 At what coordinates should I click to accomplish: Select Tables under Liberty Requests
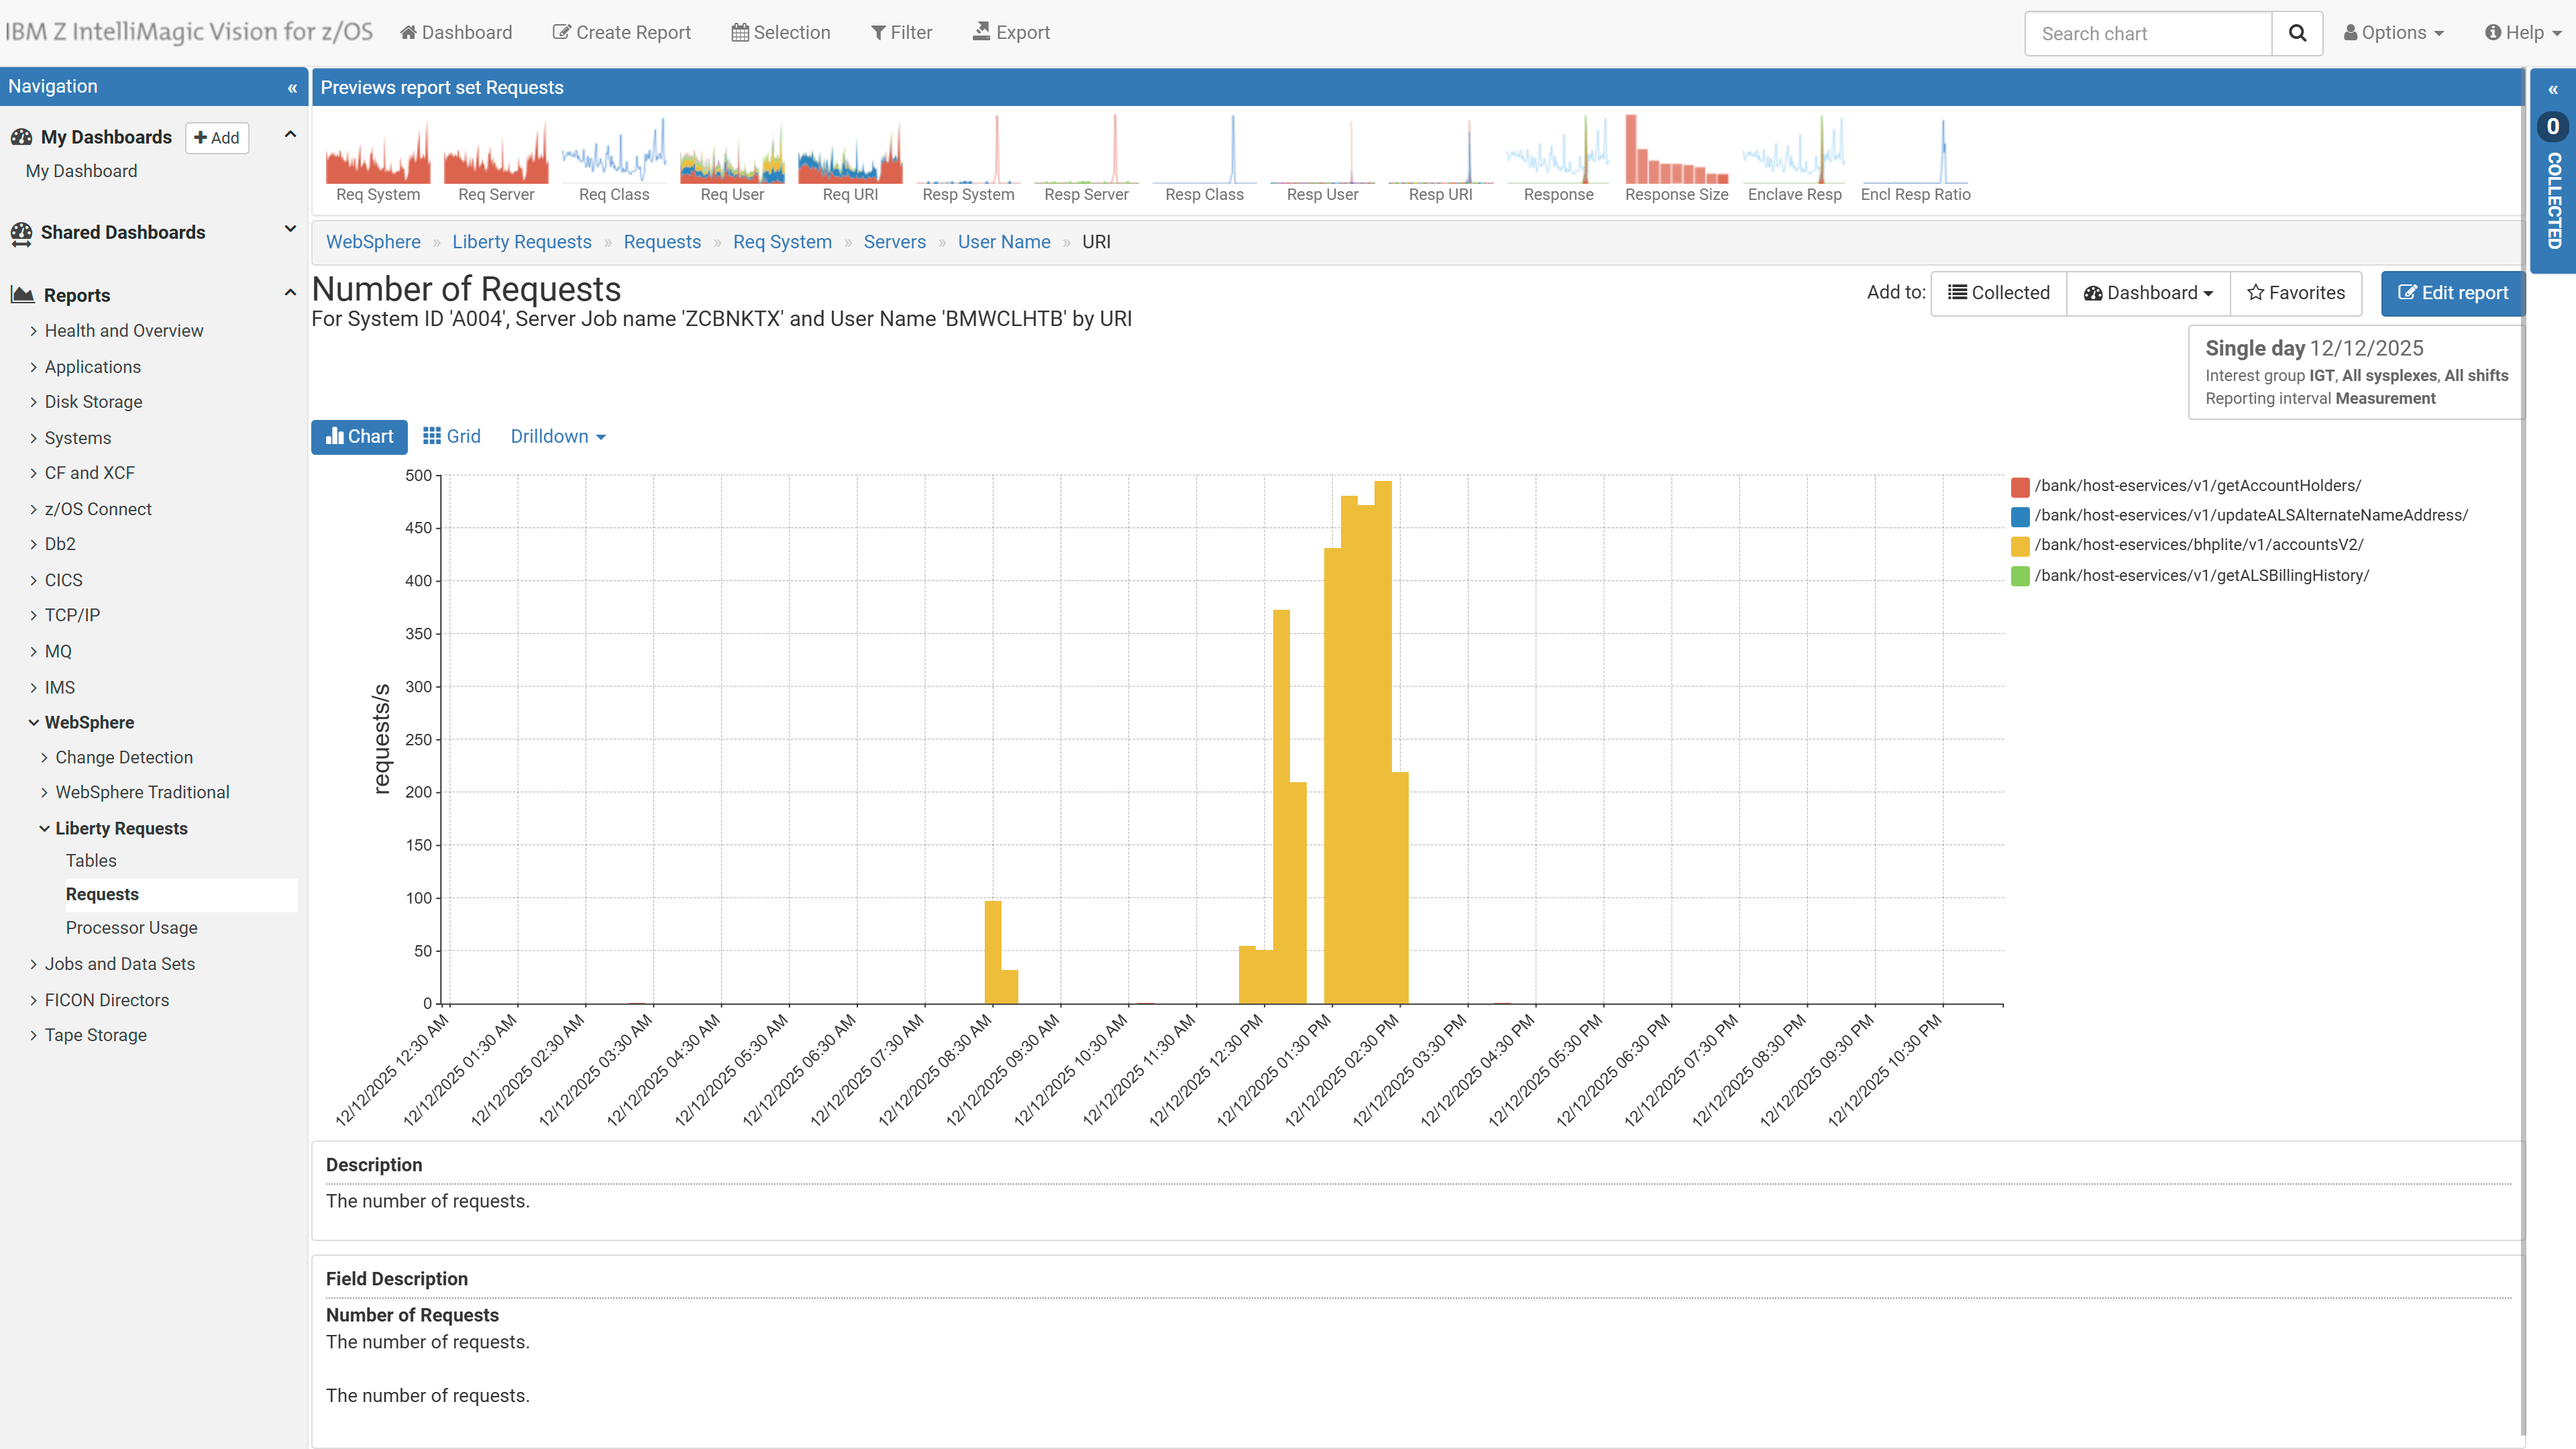[91, 860]
